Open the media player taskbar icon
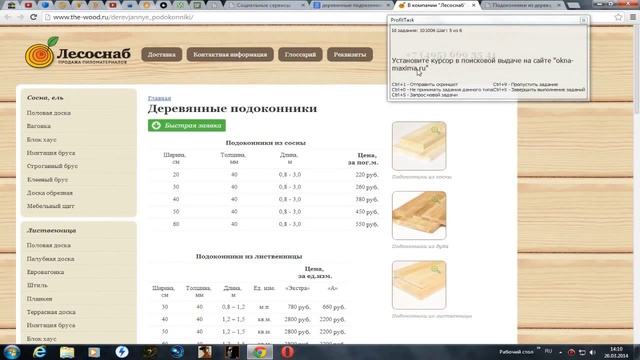 (x=94, y=352)
